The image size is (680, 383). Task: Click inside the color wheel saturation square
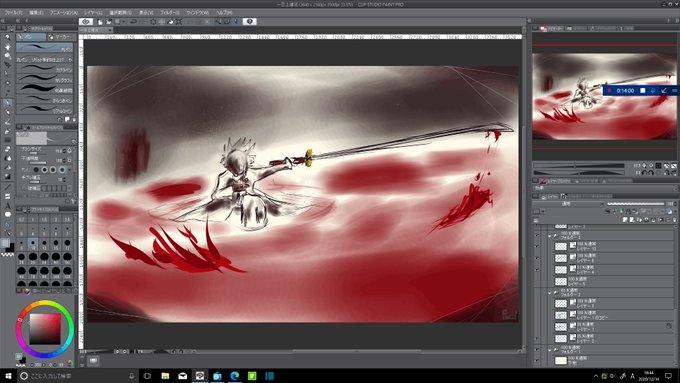(x=45, y=328)
